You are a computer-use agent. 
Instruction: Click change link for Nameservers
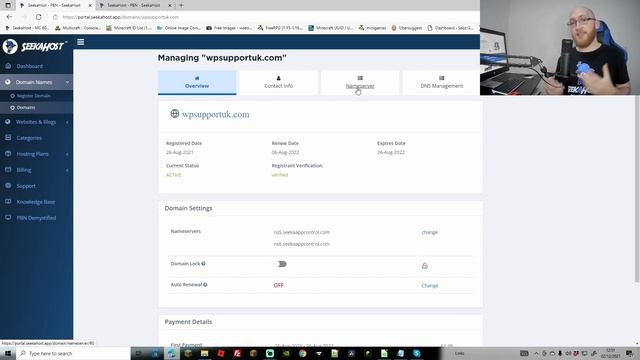pos(429,232)
